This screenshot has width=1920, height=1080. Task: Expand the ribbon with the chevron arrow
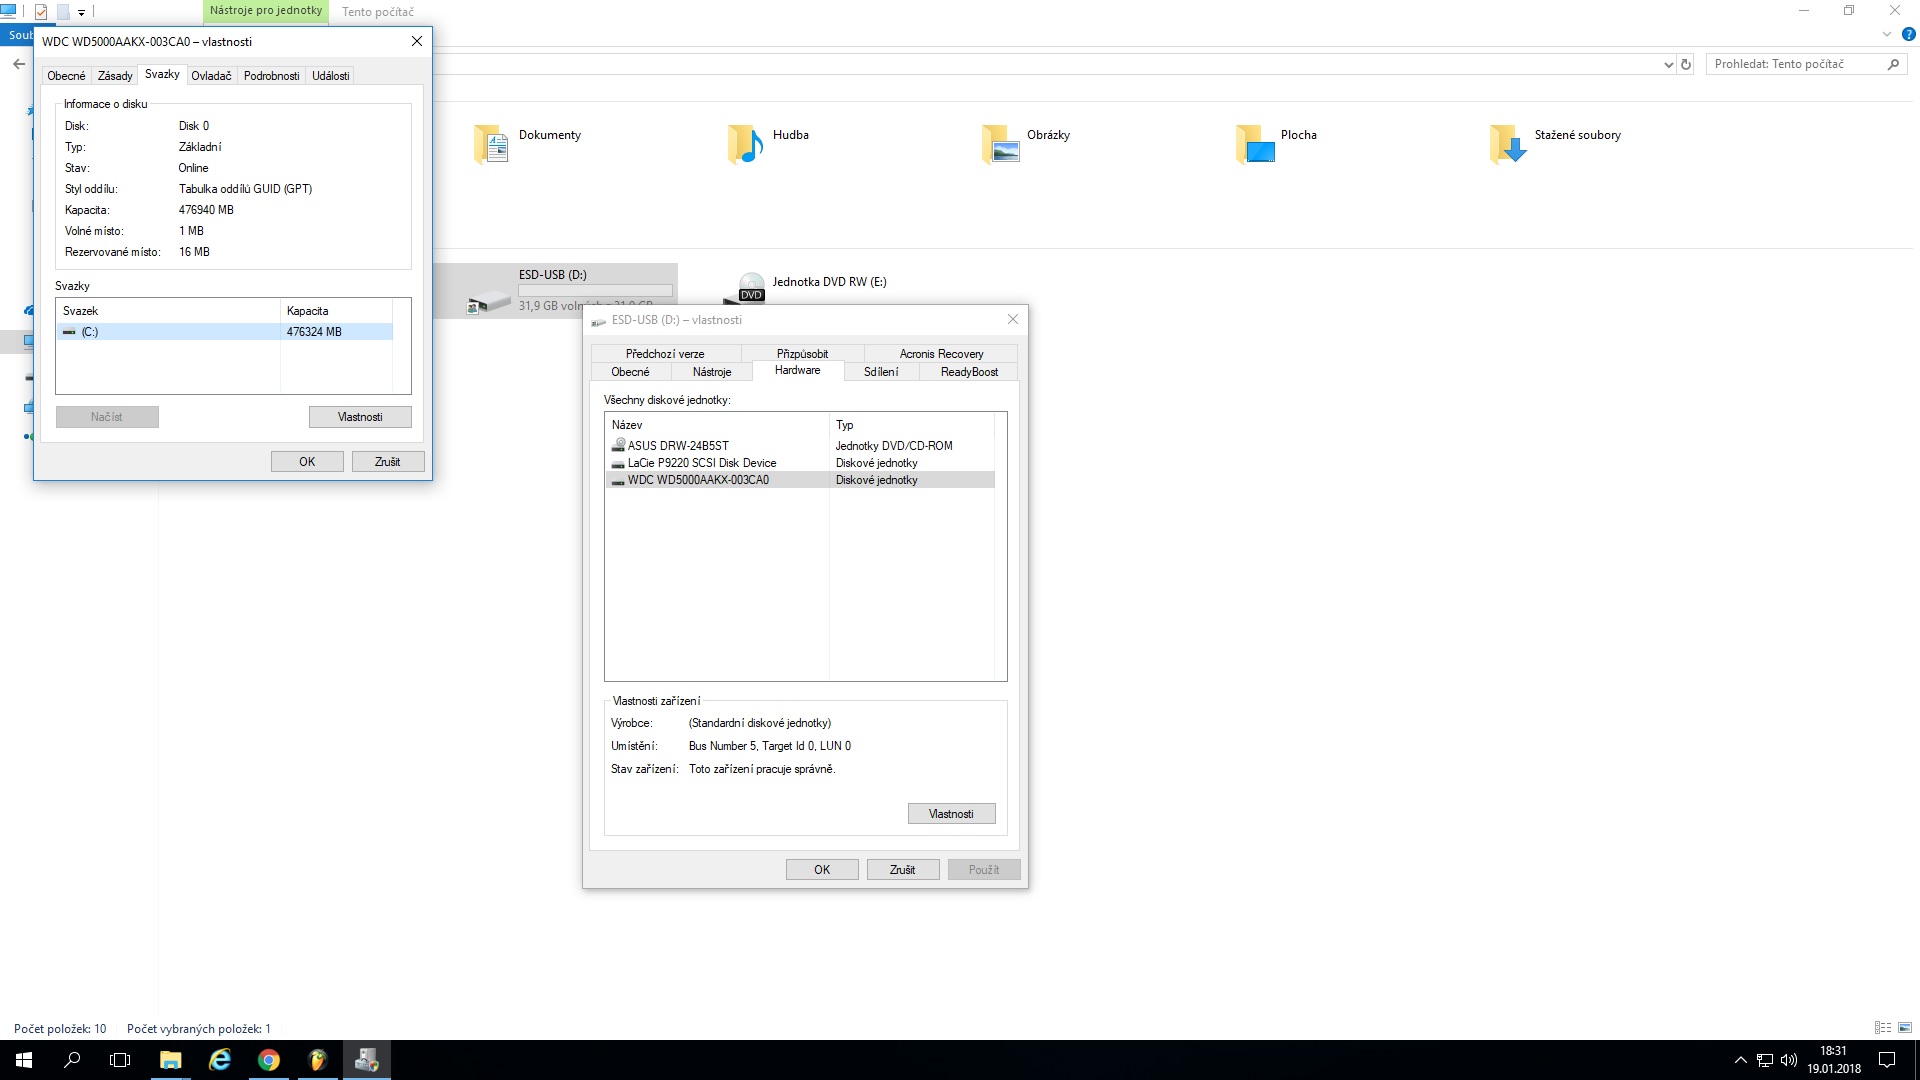[1887, 34]
